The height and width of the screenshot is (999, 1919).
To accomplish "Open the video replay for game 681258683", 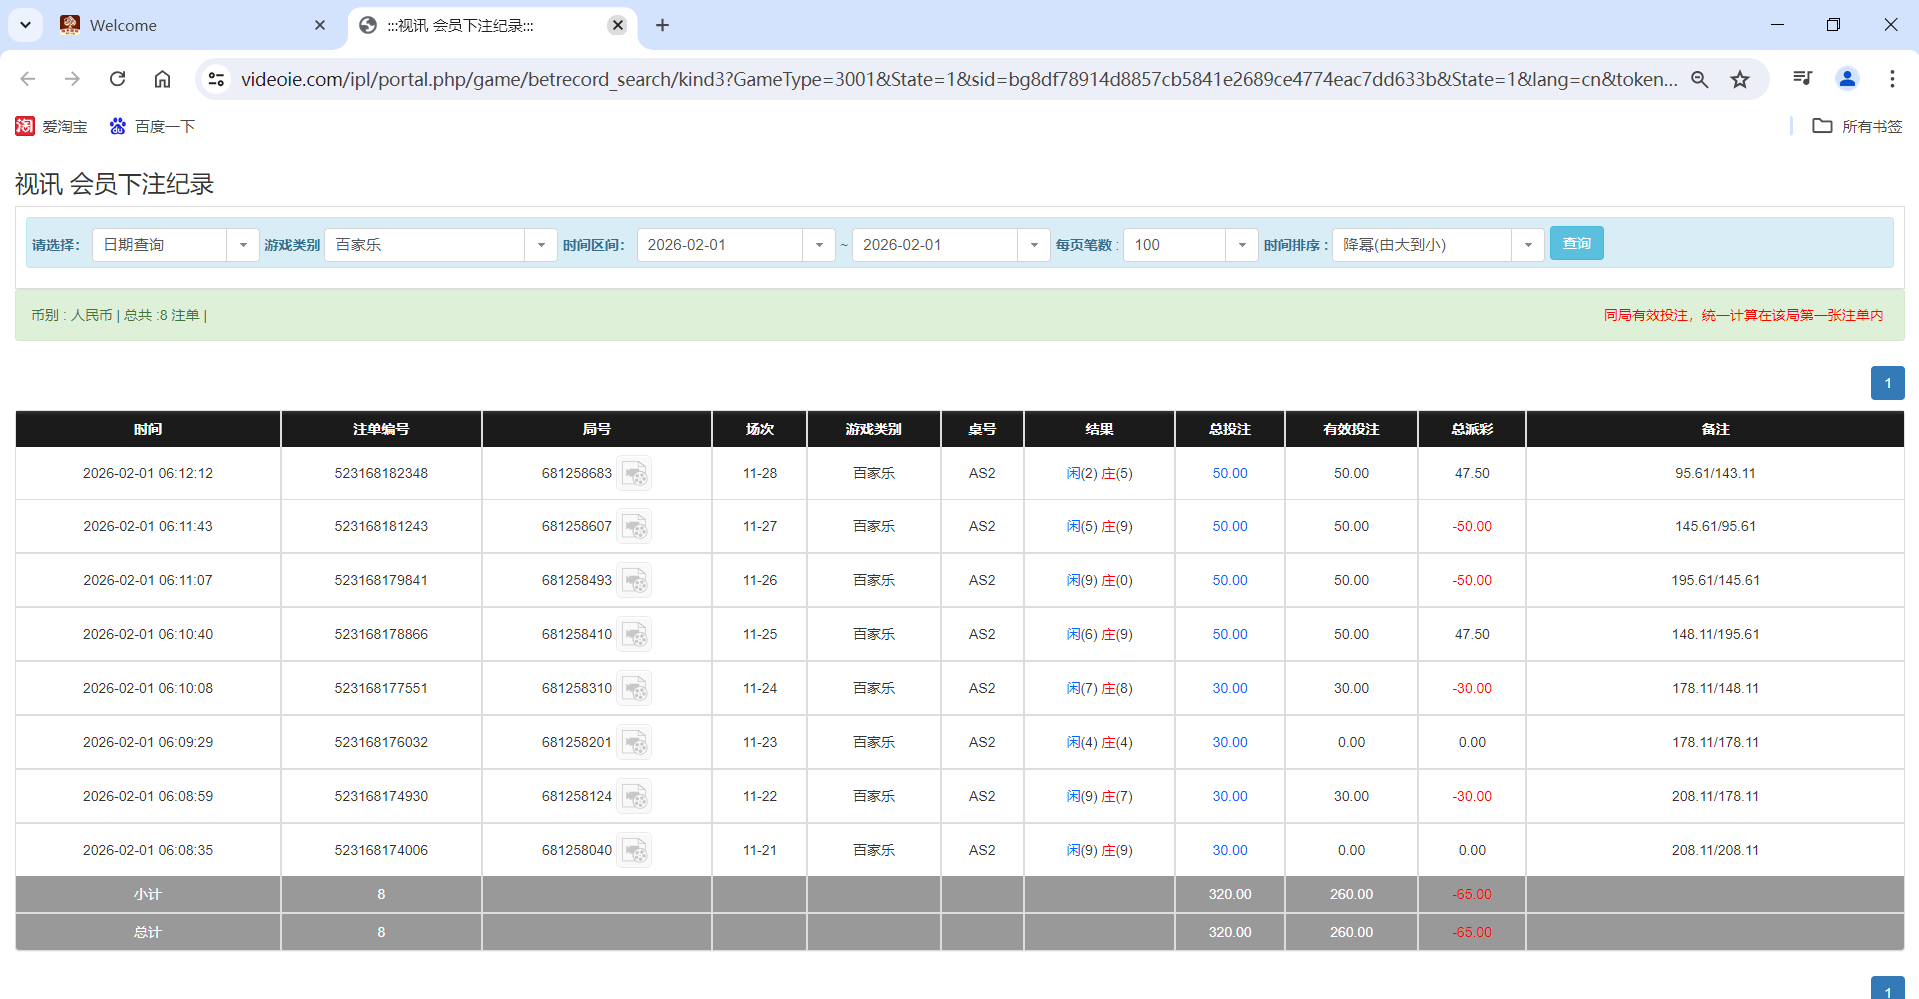I will [634, 473].
